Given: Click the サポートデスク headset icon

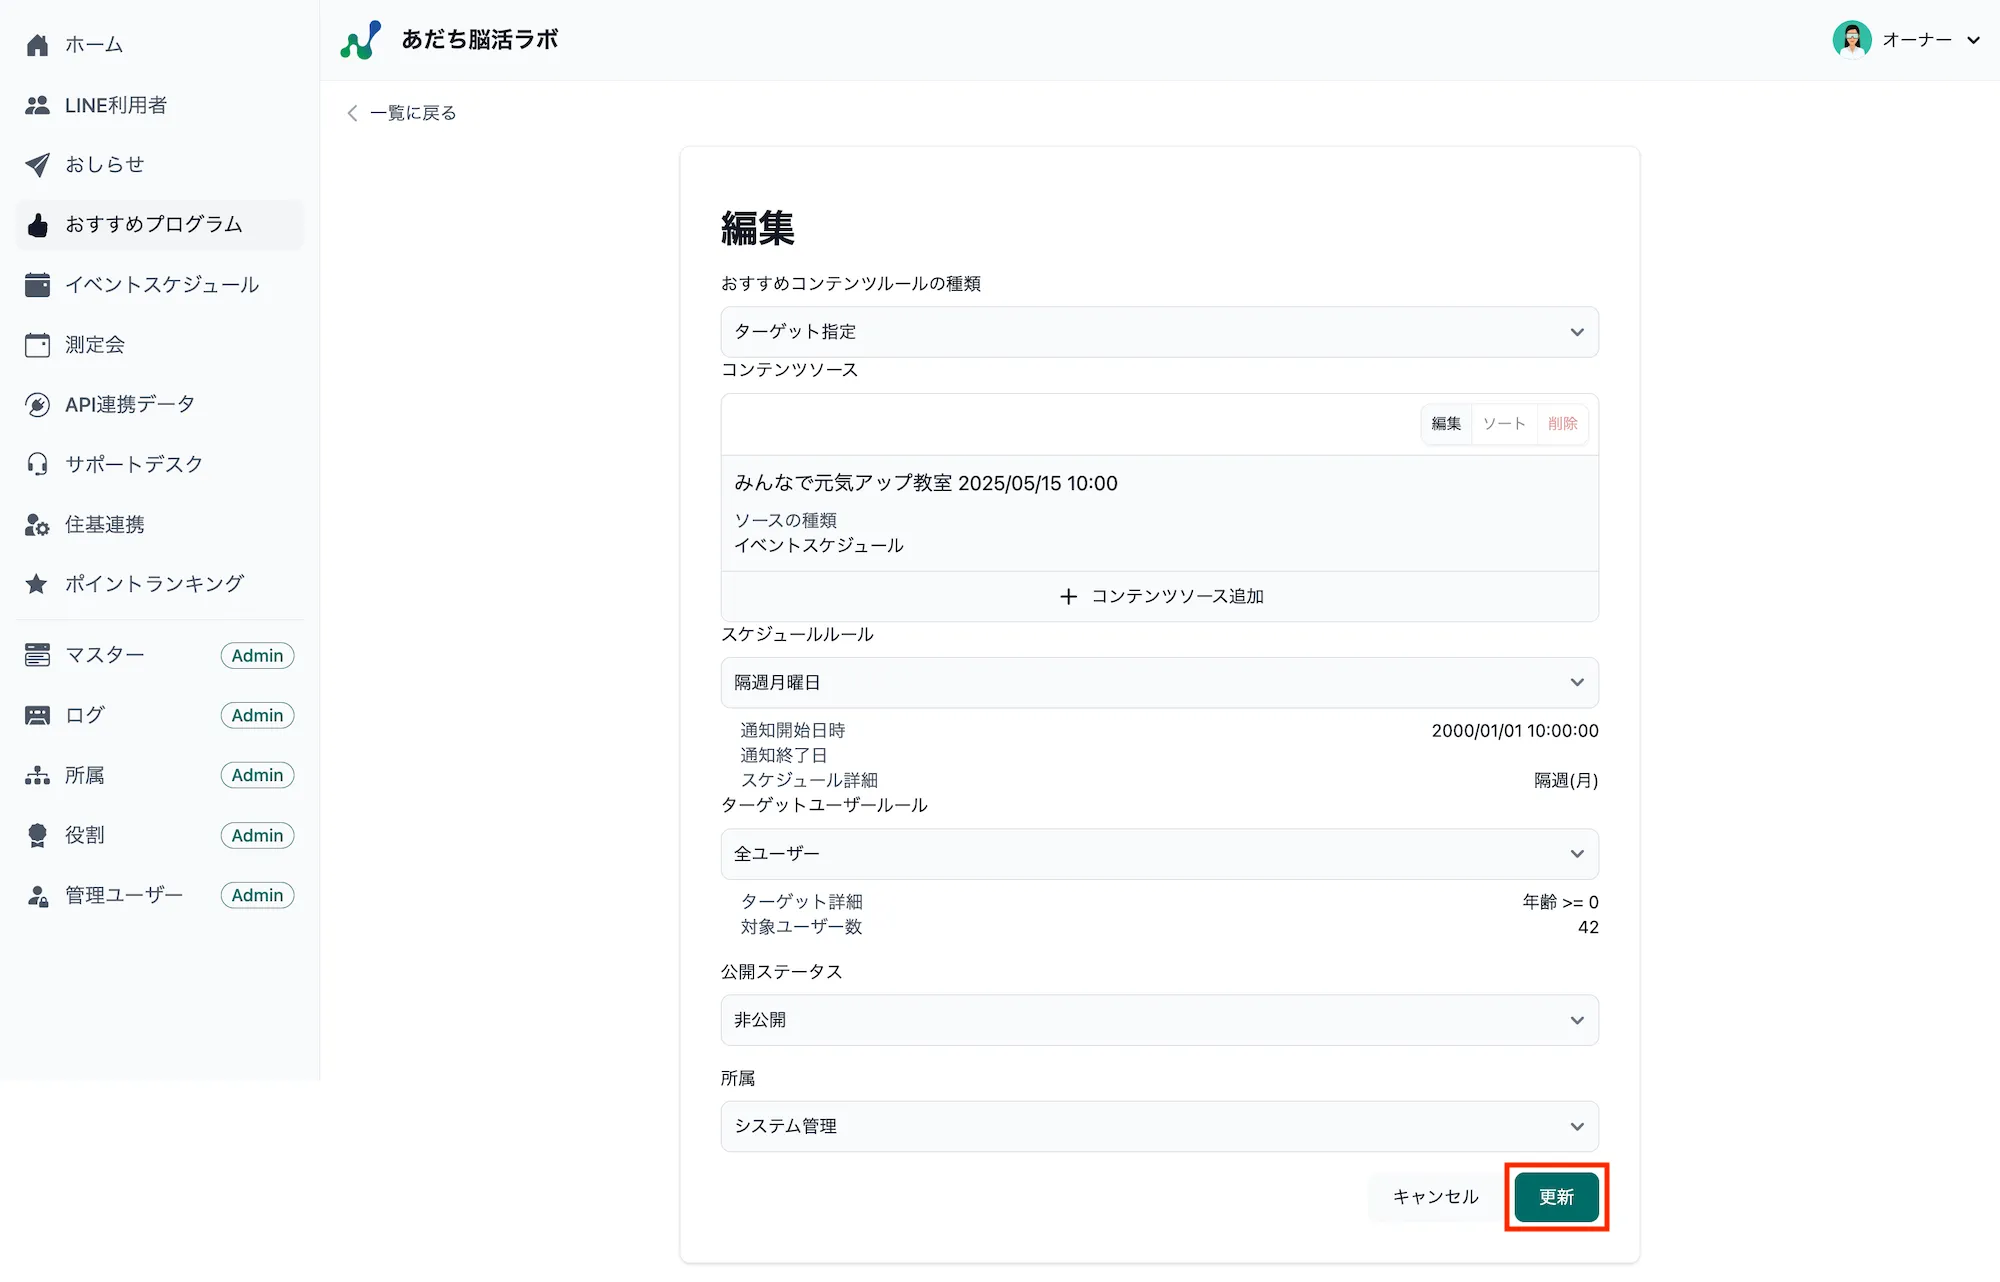Looking at the screenshot, I should tap(38, 463).
